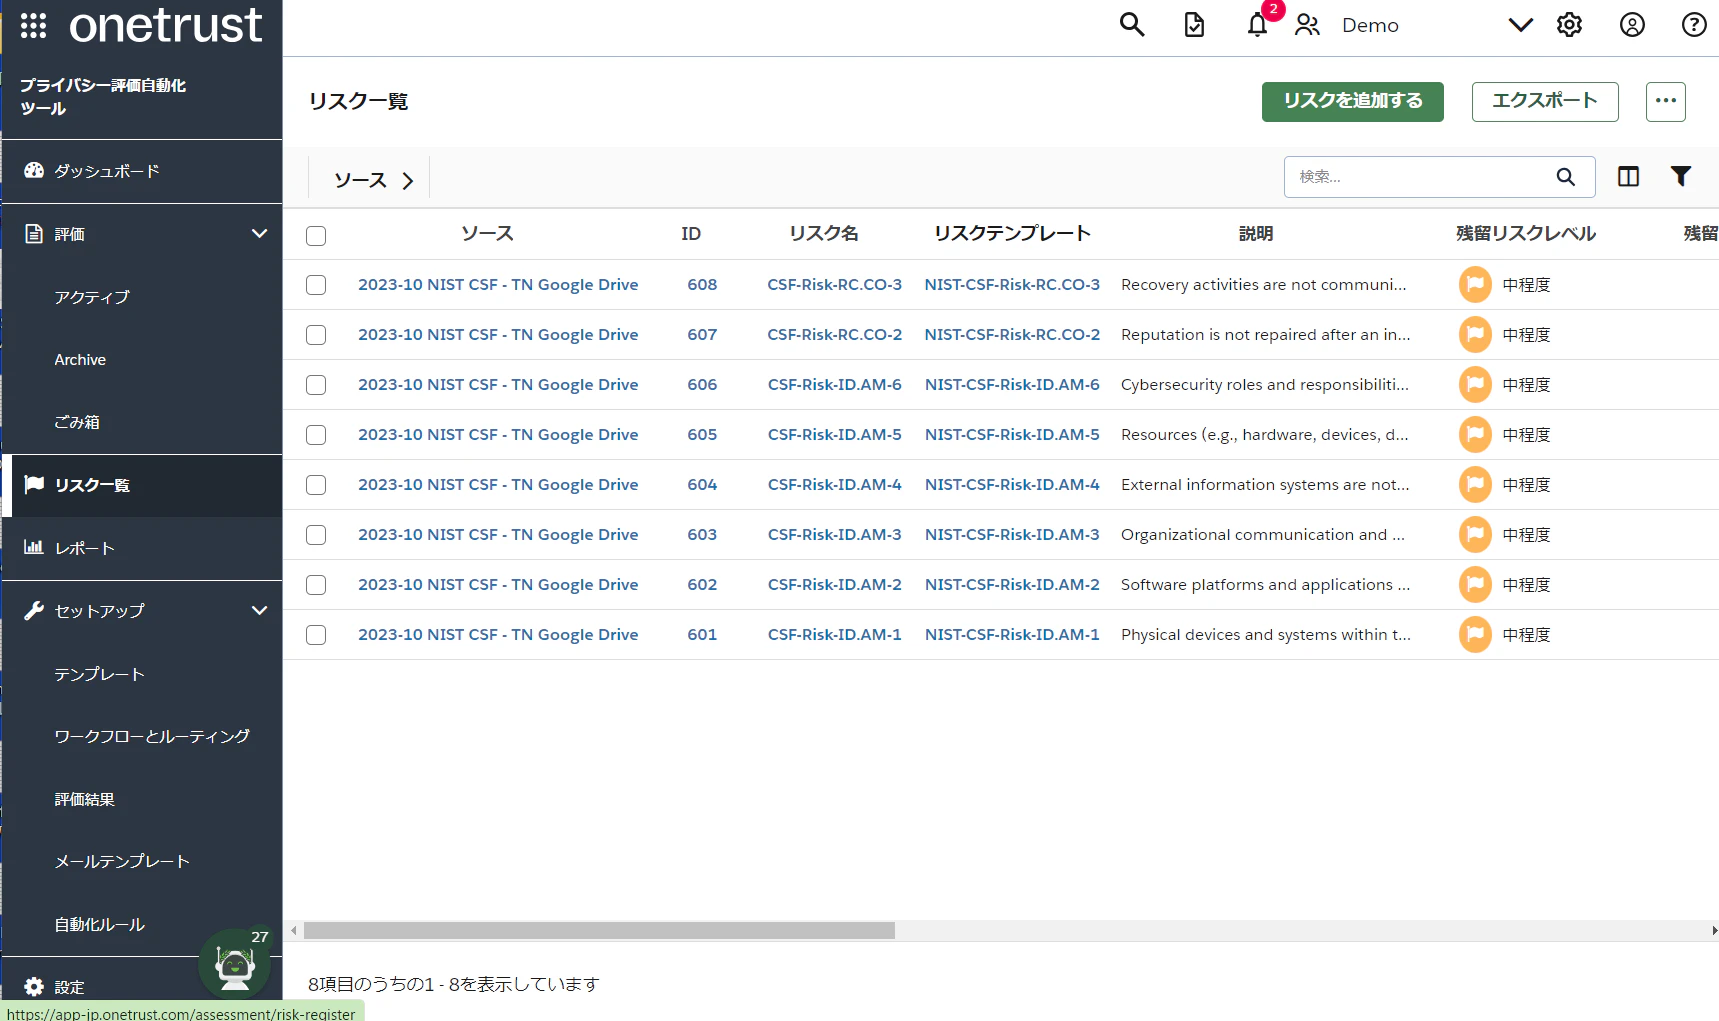
Task: Click the Demo organization people icon
Action: [x=1307, y=24]
